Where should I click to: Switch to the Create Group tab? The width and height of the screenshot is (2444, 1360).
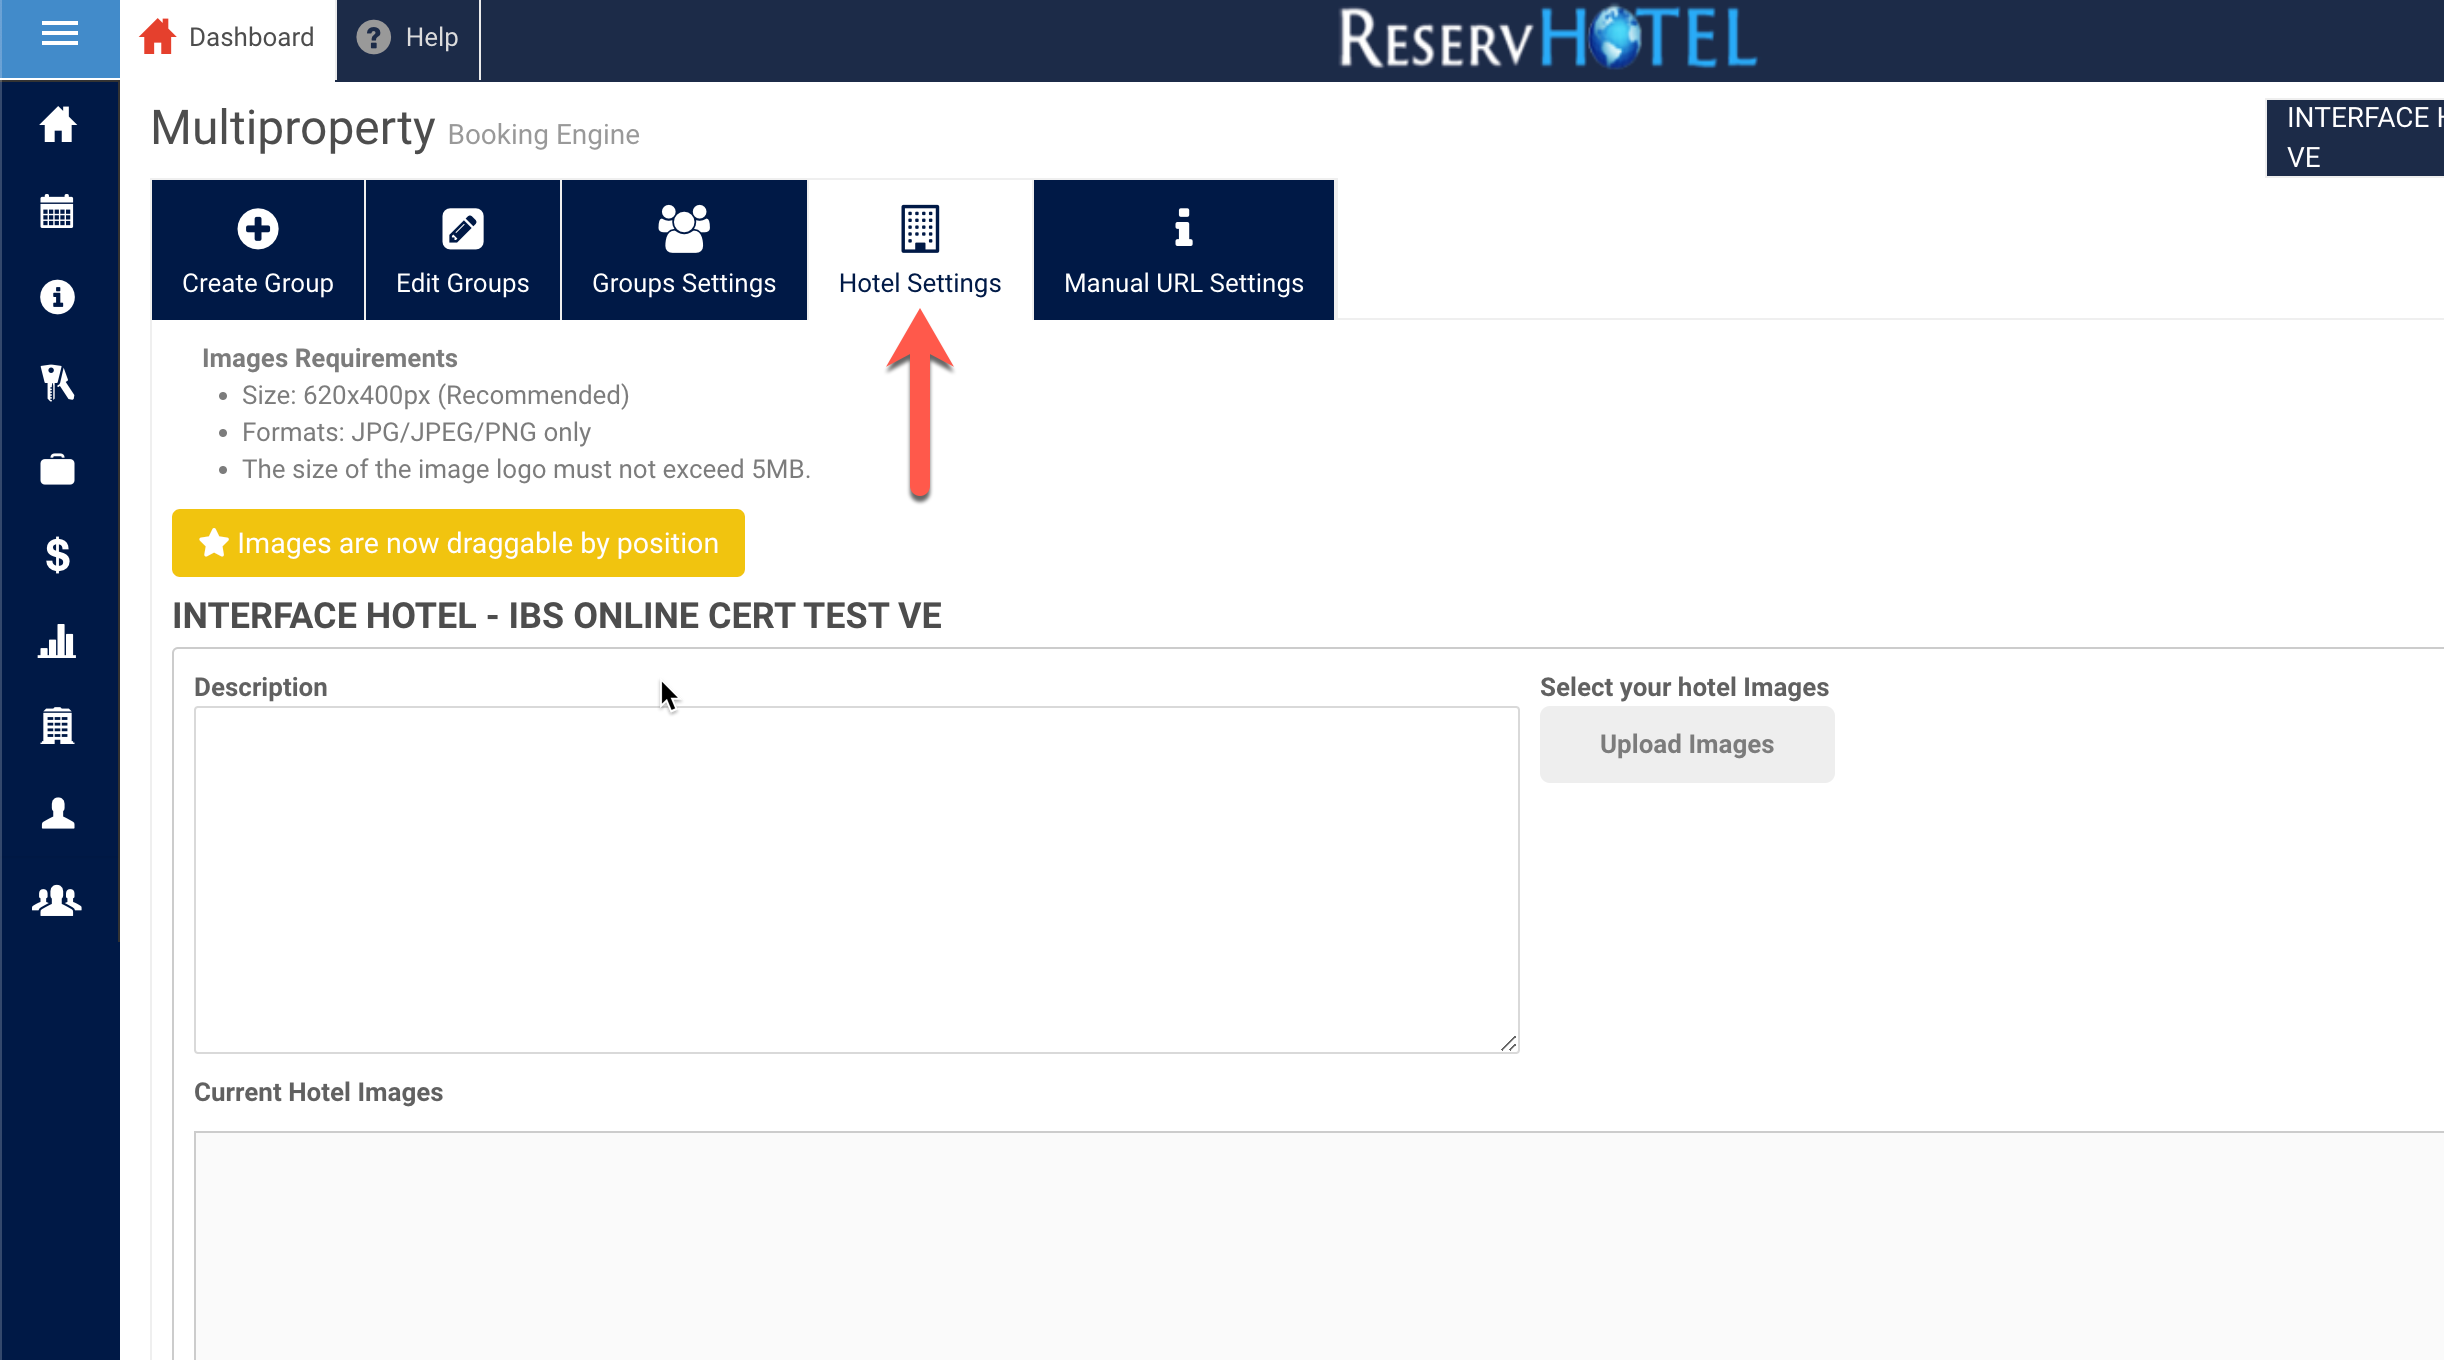[258, 250]
